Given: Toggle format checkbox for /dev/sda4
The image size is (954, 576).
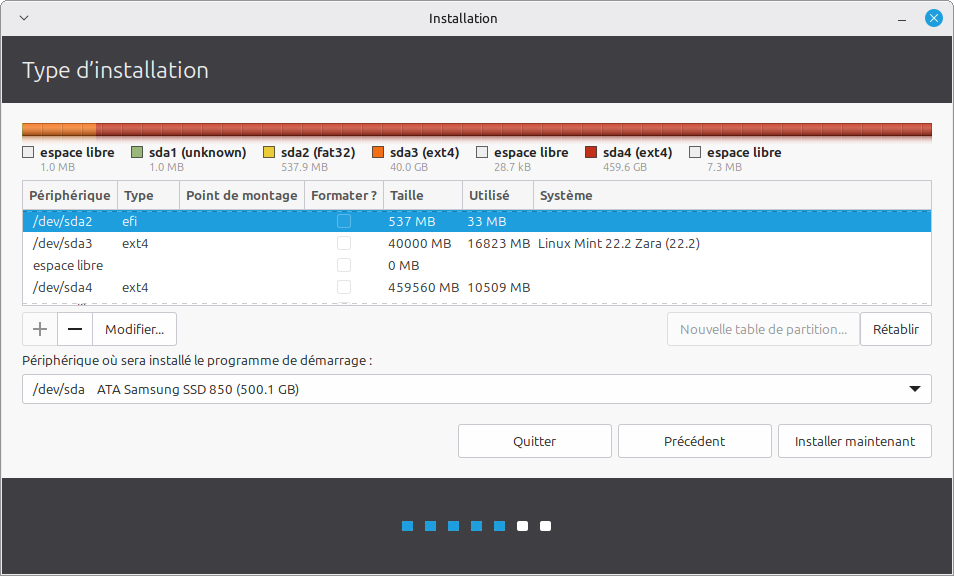Looking at the screenshot, I should 344,287.
